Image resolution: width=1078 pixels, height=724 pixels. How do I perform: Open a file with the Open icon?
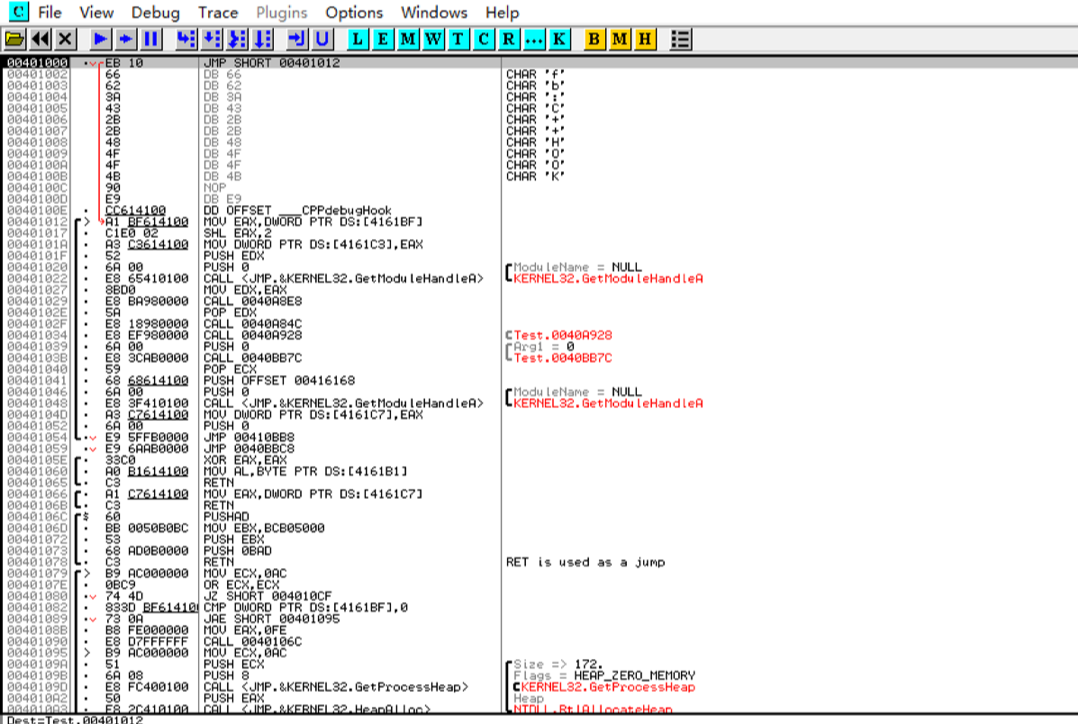click(x=17, y=39)
